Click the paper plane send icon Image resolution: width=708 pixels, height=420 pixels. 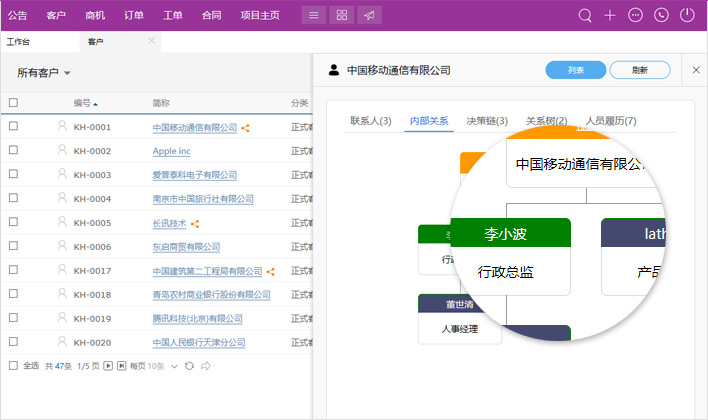point(369,15)
